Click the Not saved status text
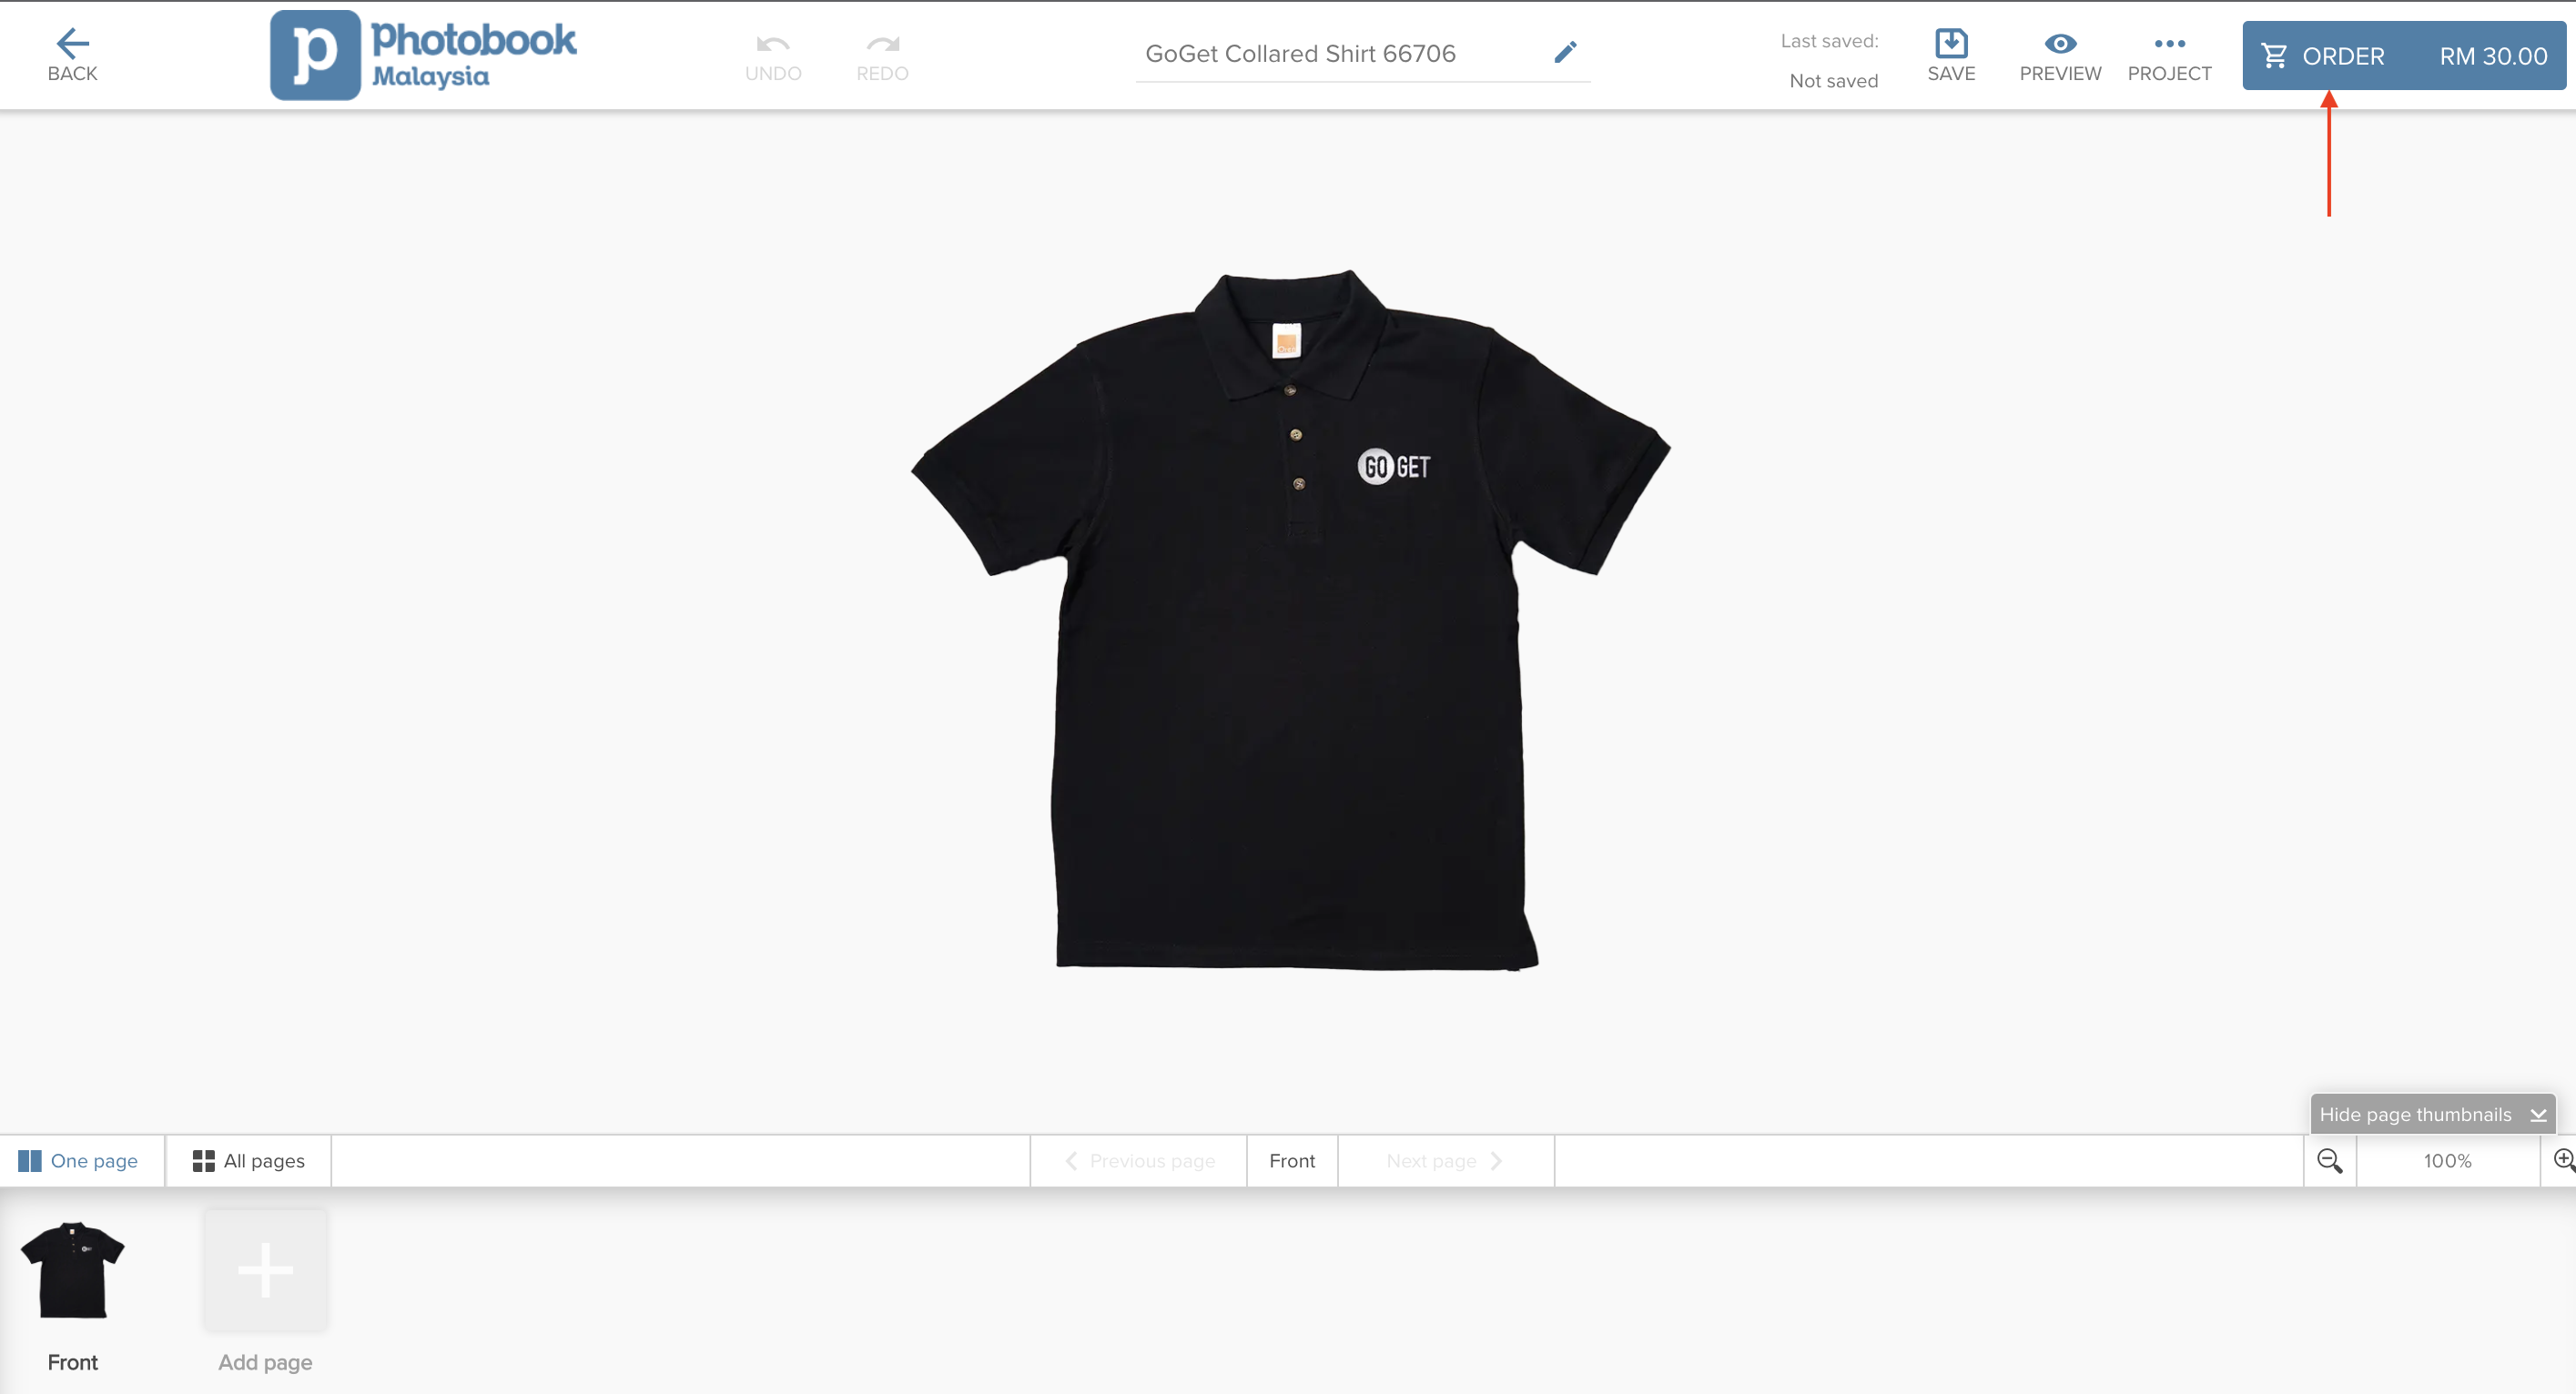 (x=1833, y=81)
